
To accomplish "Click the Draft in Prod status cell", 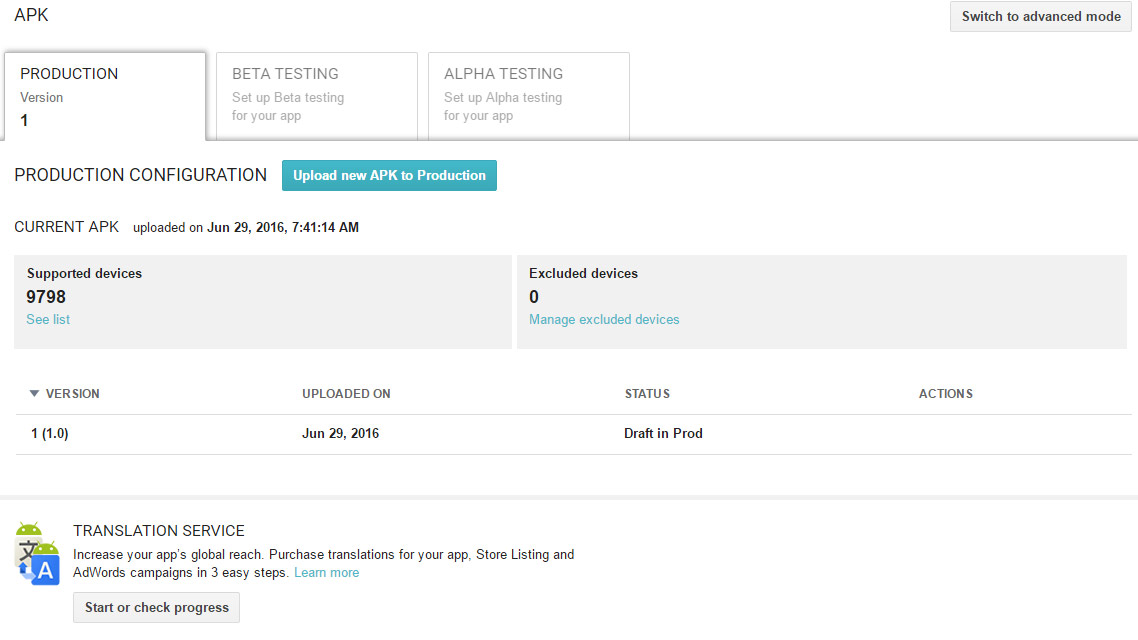I will point(663,434).
